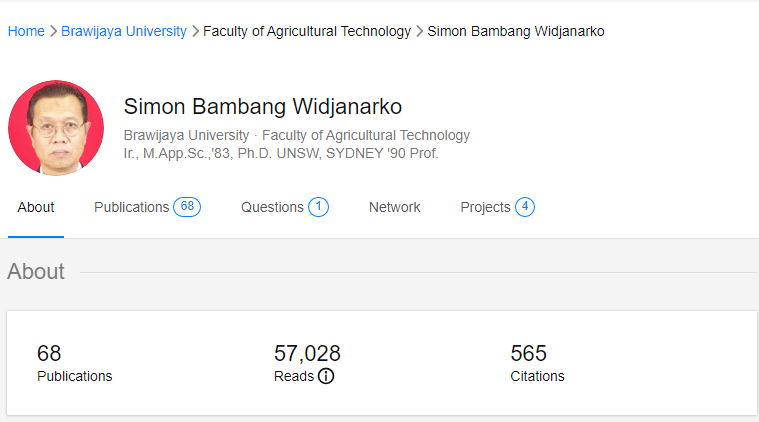Open the Publications tab
The height and width of the screenshot is (422, 759).
[132, 207]
